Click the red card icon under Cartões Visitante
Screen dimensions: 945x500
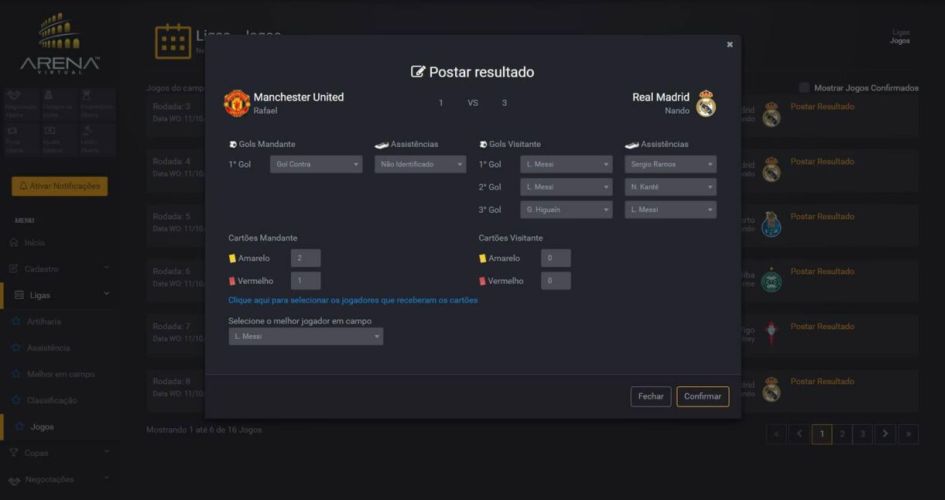tap(482, 281)
